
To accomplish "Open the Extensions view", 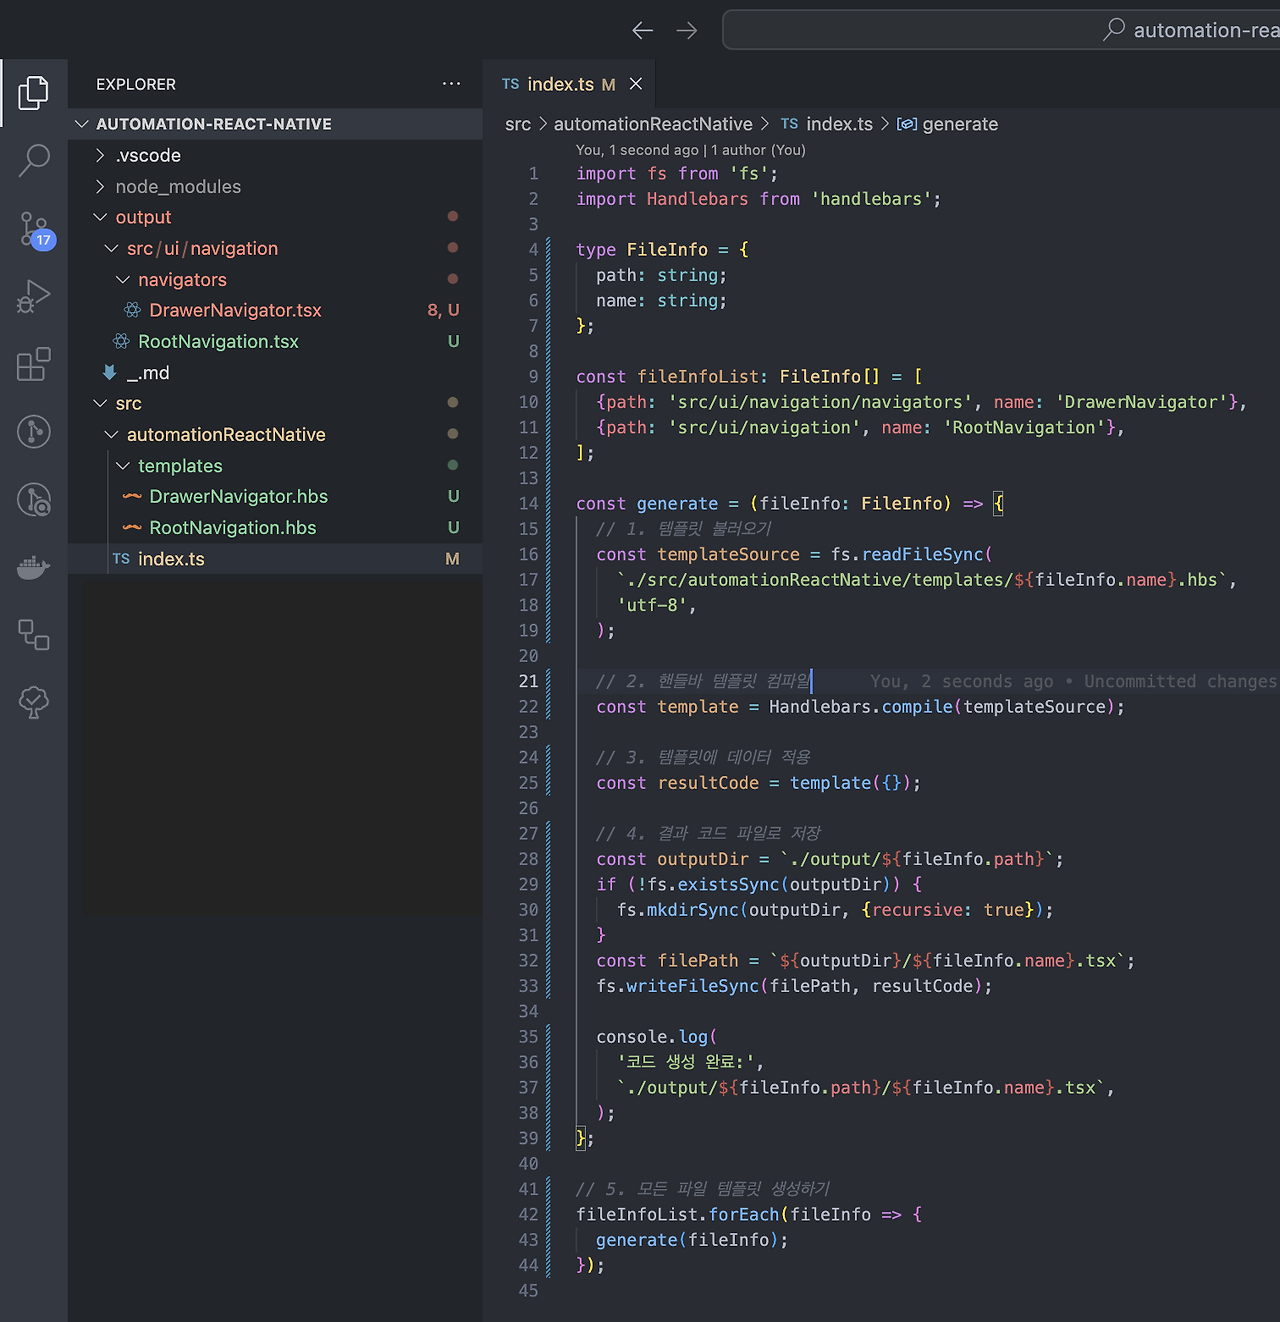I will pyautogui.click(x=34, y=364).
